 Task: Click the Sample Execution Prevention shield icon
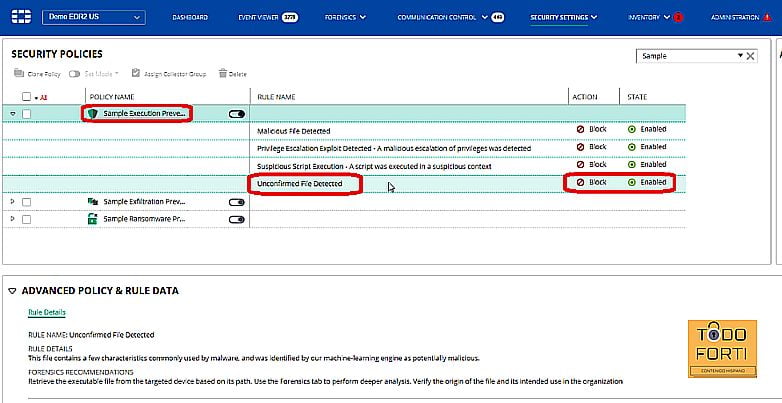point(93,114)
